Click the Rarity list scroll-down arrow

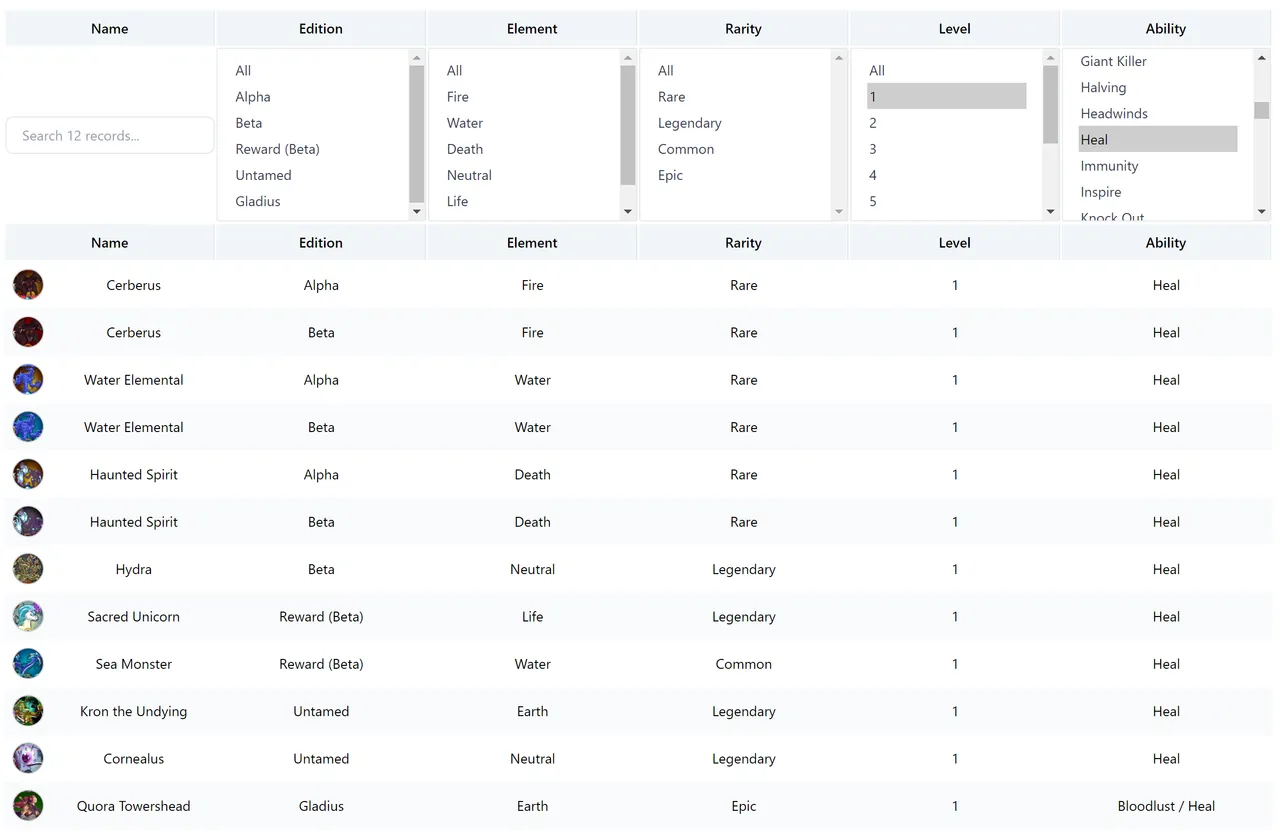pos(839,212)
